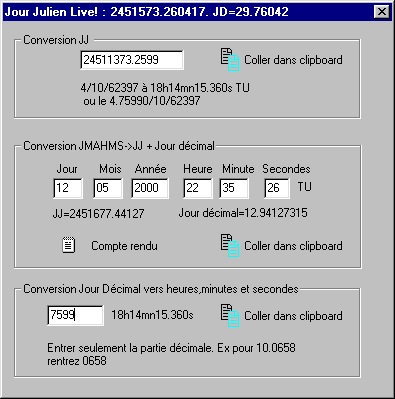Click 'Coller dans clipboard' in Conversion JJ group
This screenshot has height=399, width=395.
(293, 60)
